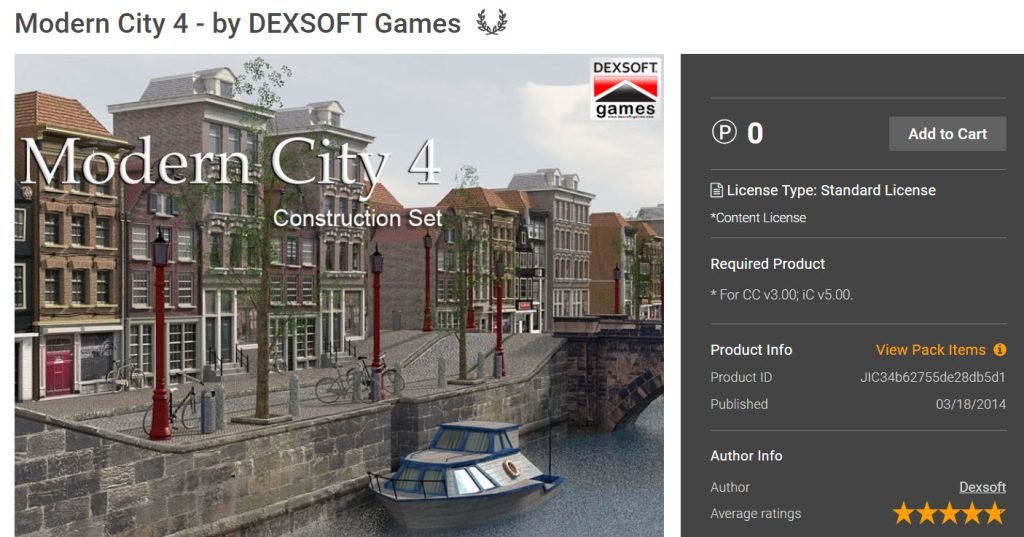
Task: Click the P points currency icon
Action: (724, 133)
